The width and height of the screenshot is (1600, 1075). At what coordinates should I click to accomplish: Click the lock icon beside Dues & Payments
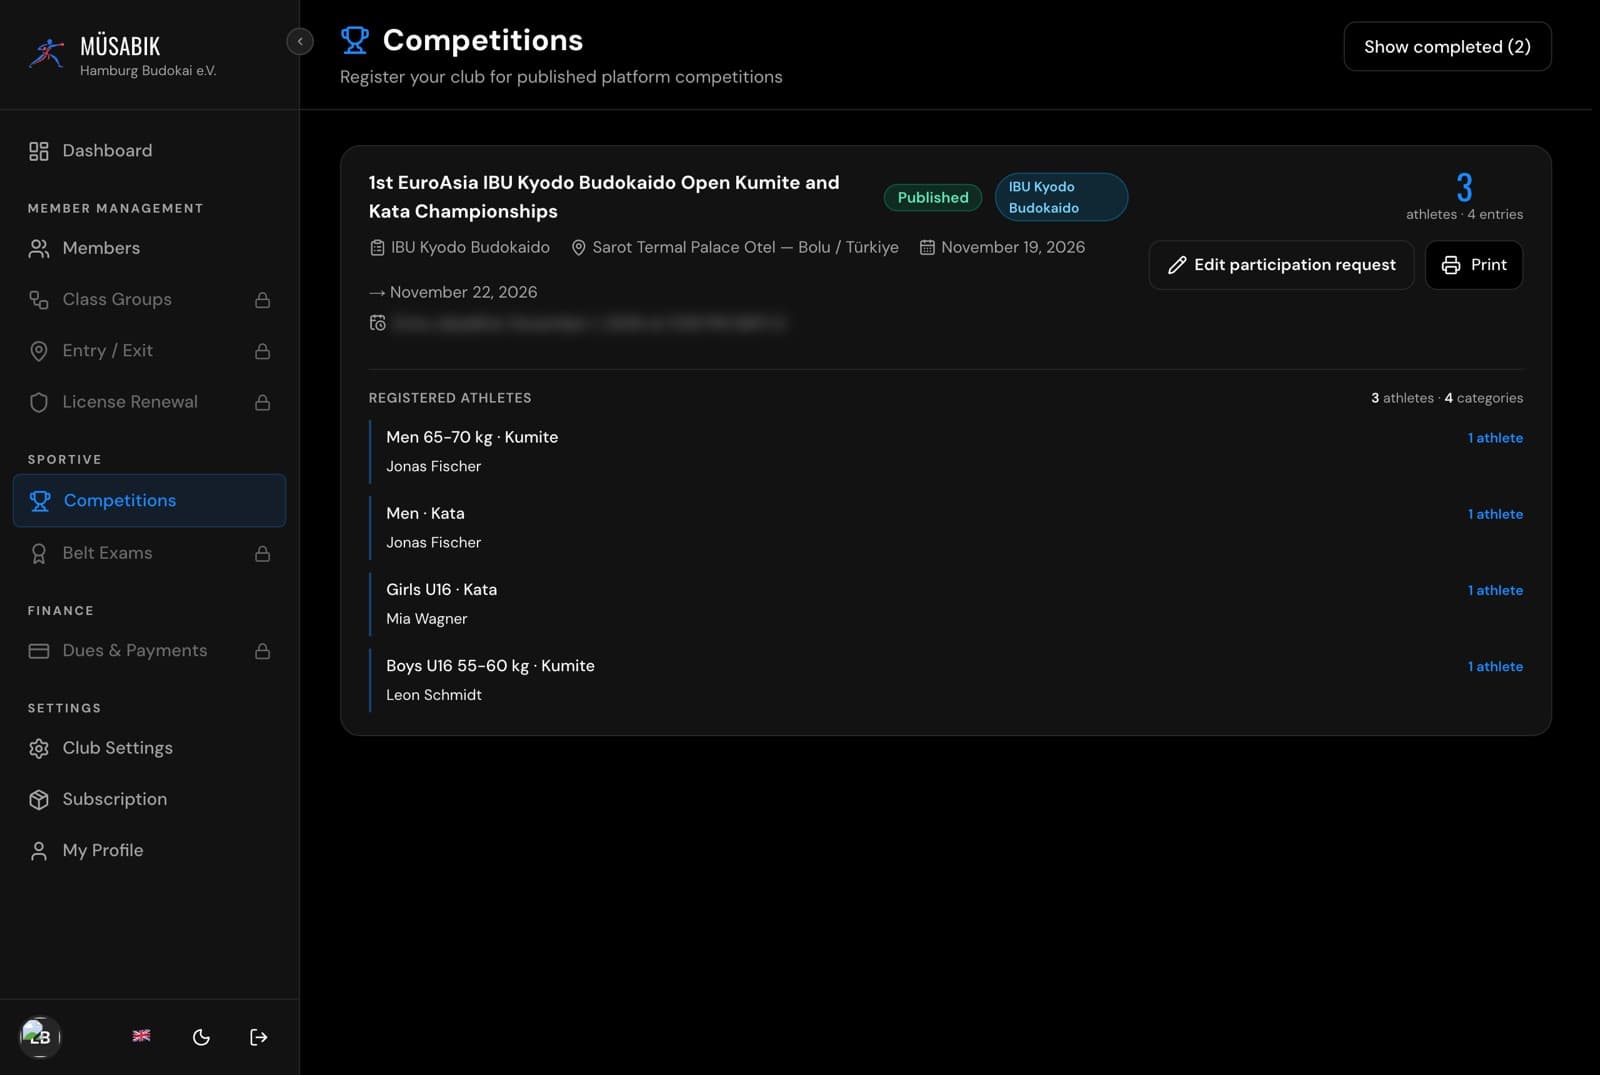click(262, 651)
